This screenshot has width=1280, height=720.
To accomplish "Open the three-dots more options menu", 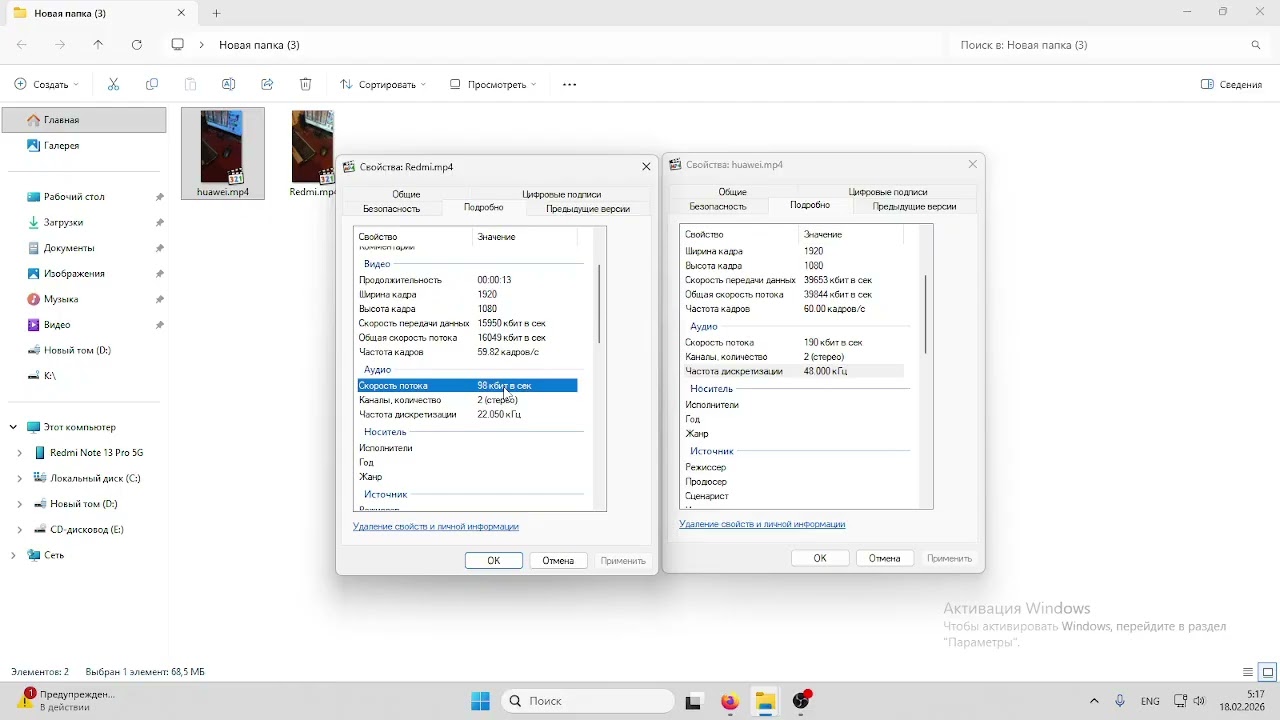I will pos(570,85).
